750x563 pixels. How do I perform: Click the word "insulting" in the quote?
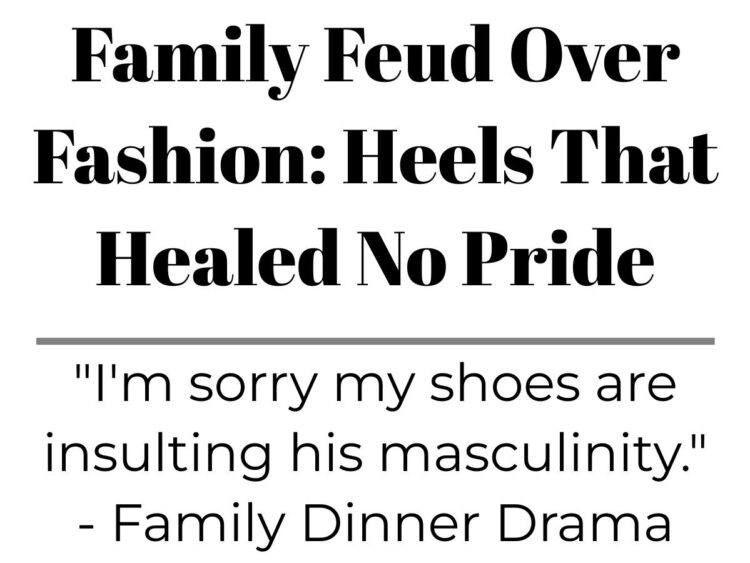click(157, 454)
